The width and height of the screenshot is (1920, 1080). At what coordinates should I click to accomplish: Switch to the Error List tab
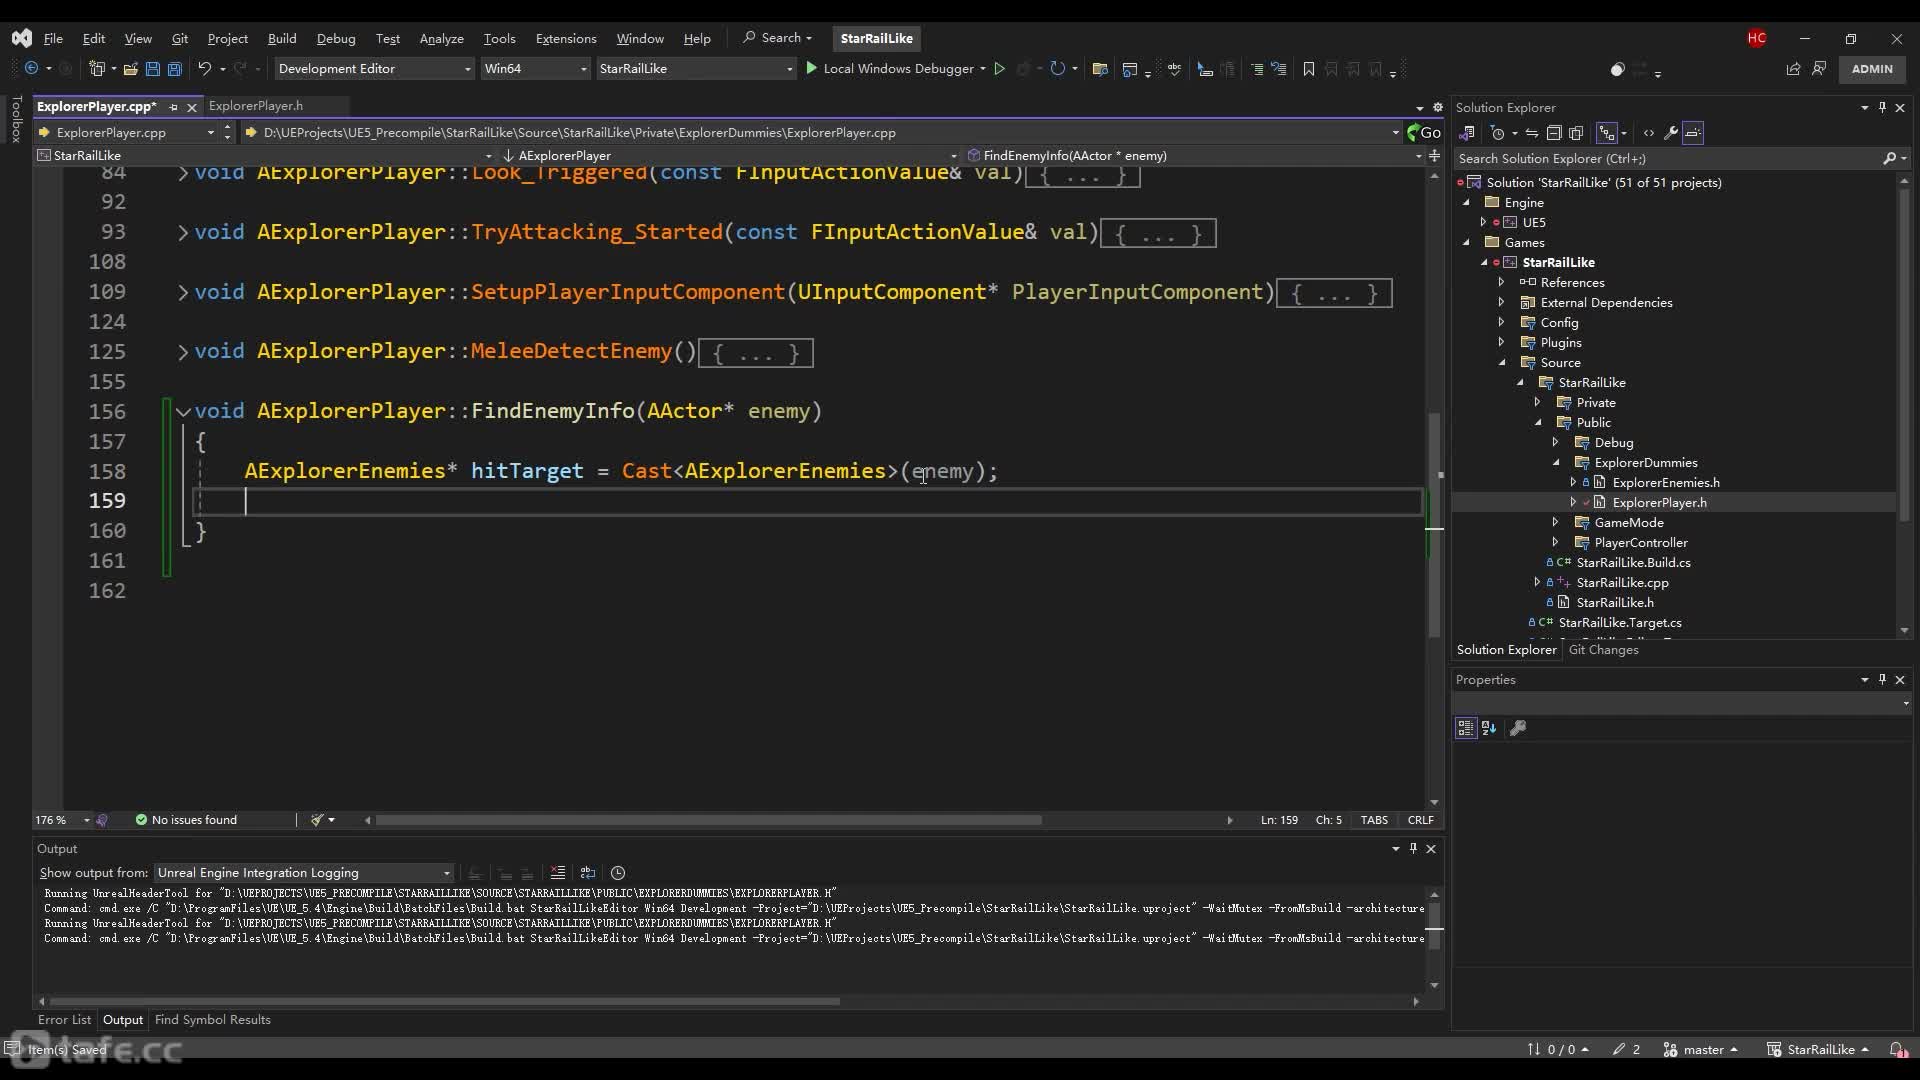(64, 1020)
